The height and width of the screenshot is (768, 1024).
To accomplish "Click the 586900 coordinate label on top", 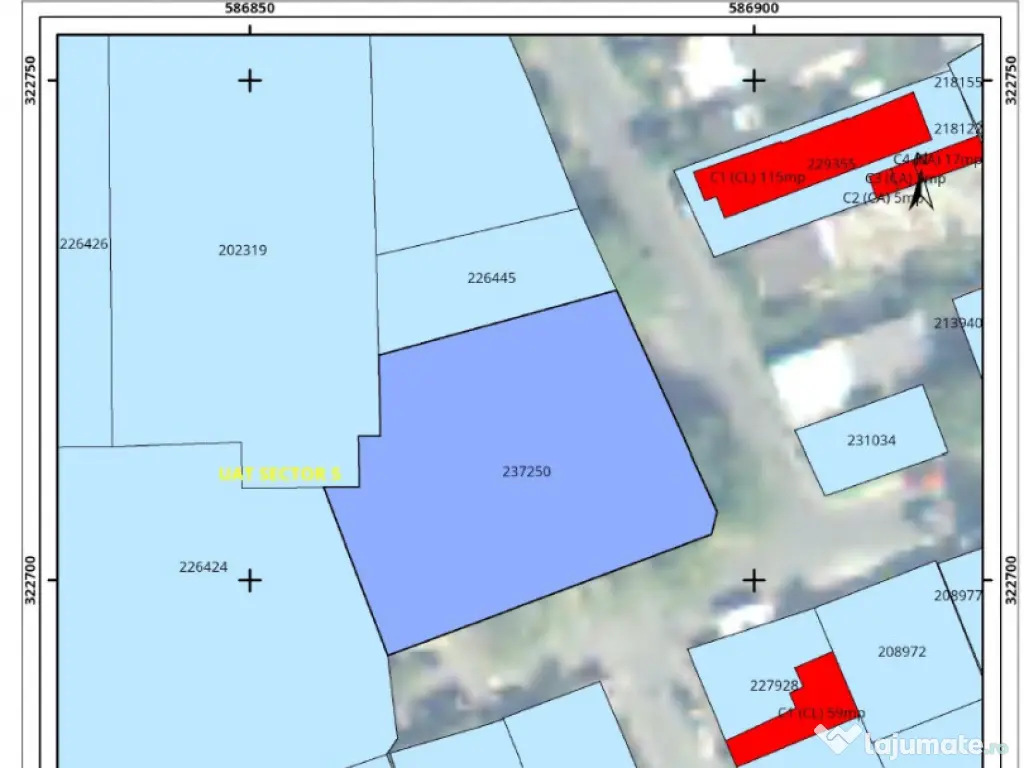I will coord(754,8).
